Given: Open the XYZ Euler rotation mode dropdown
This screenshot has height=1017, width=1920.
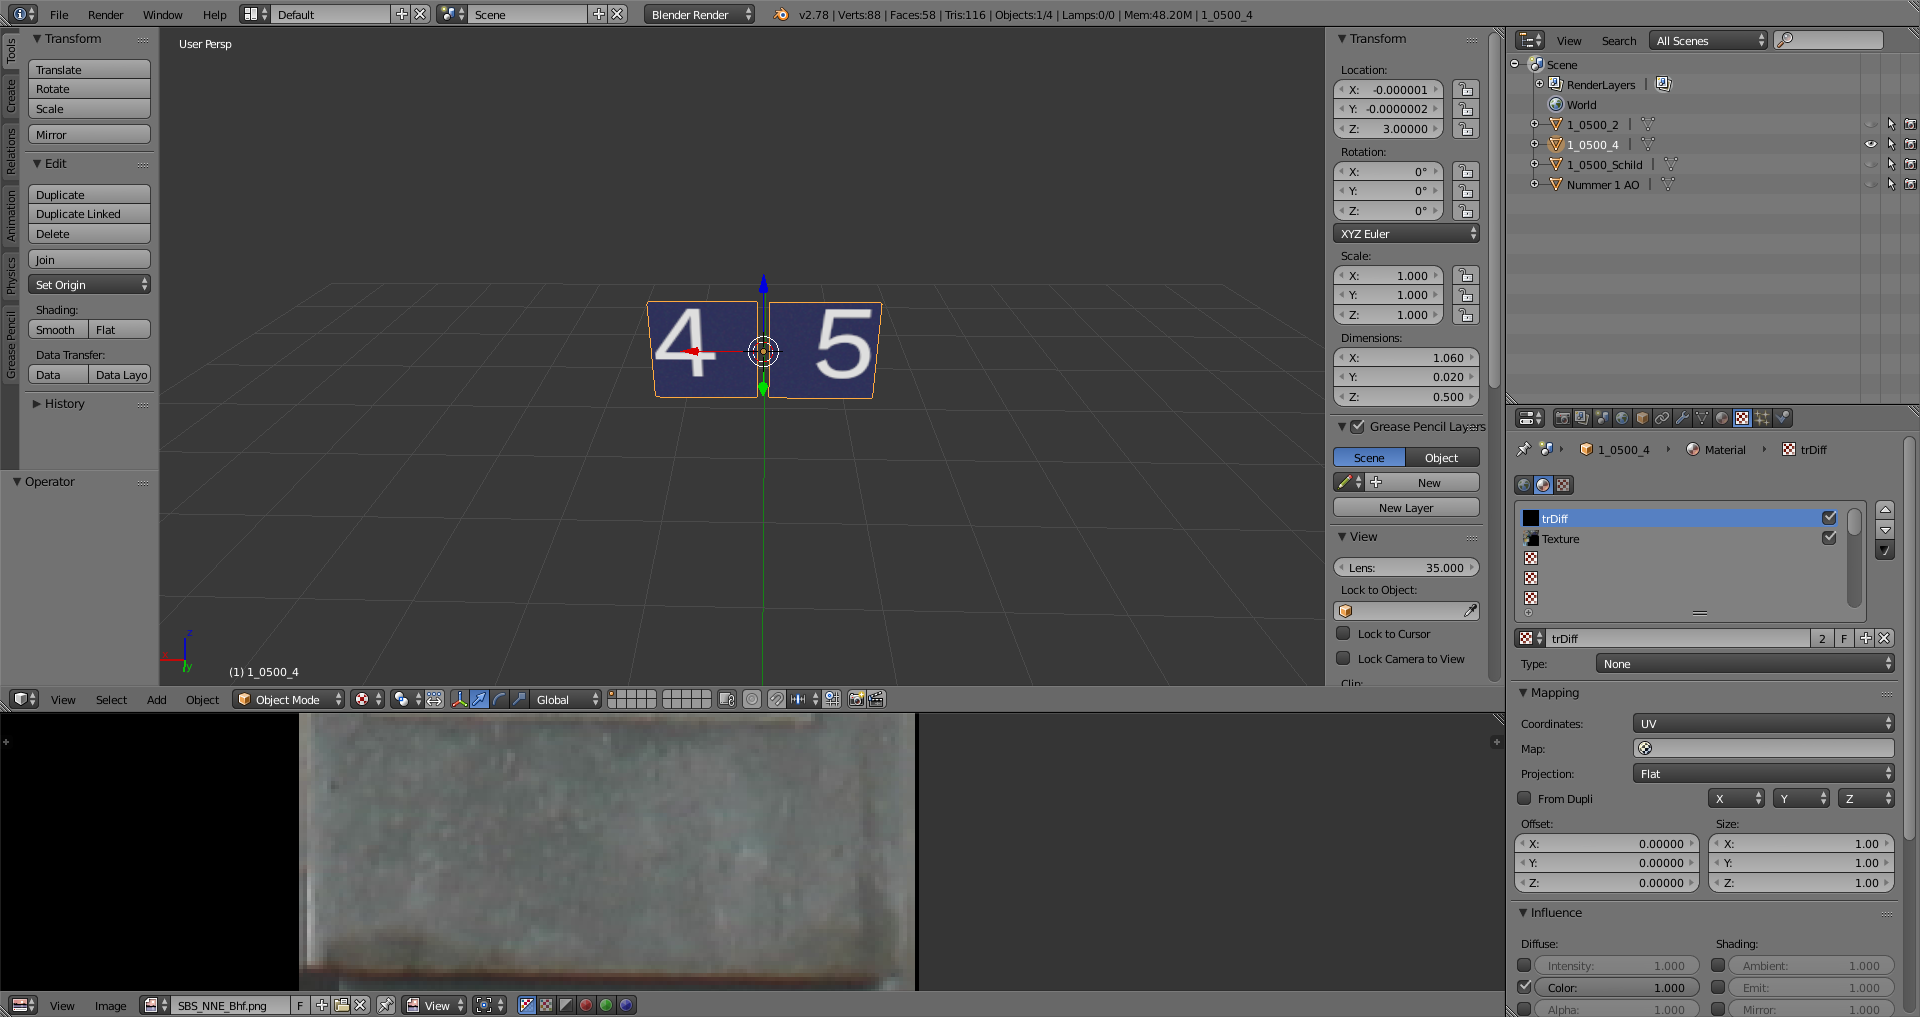Looking at the screenshot, I should 1405,234.
